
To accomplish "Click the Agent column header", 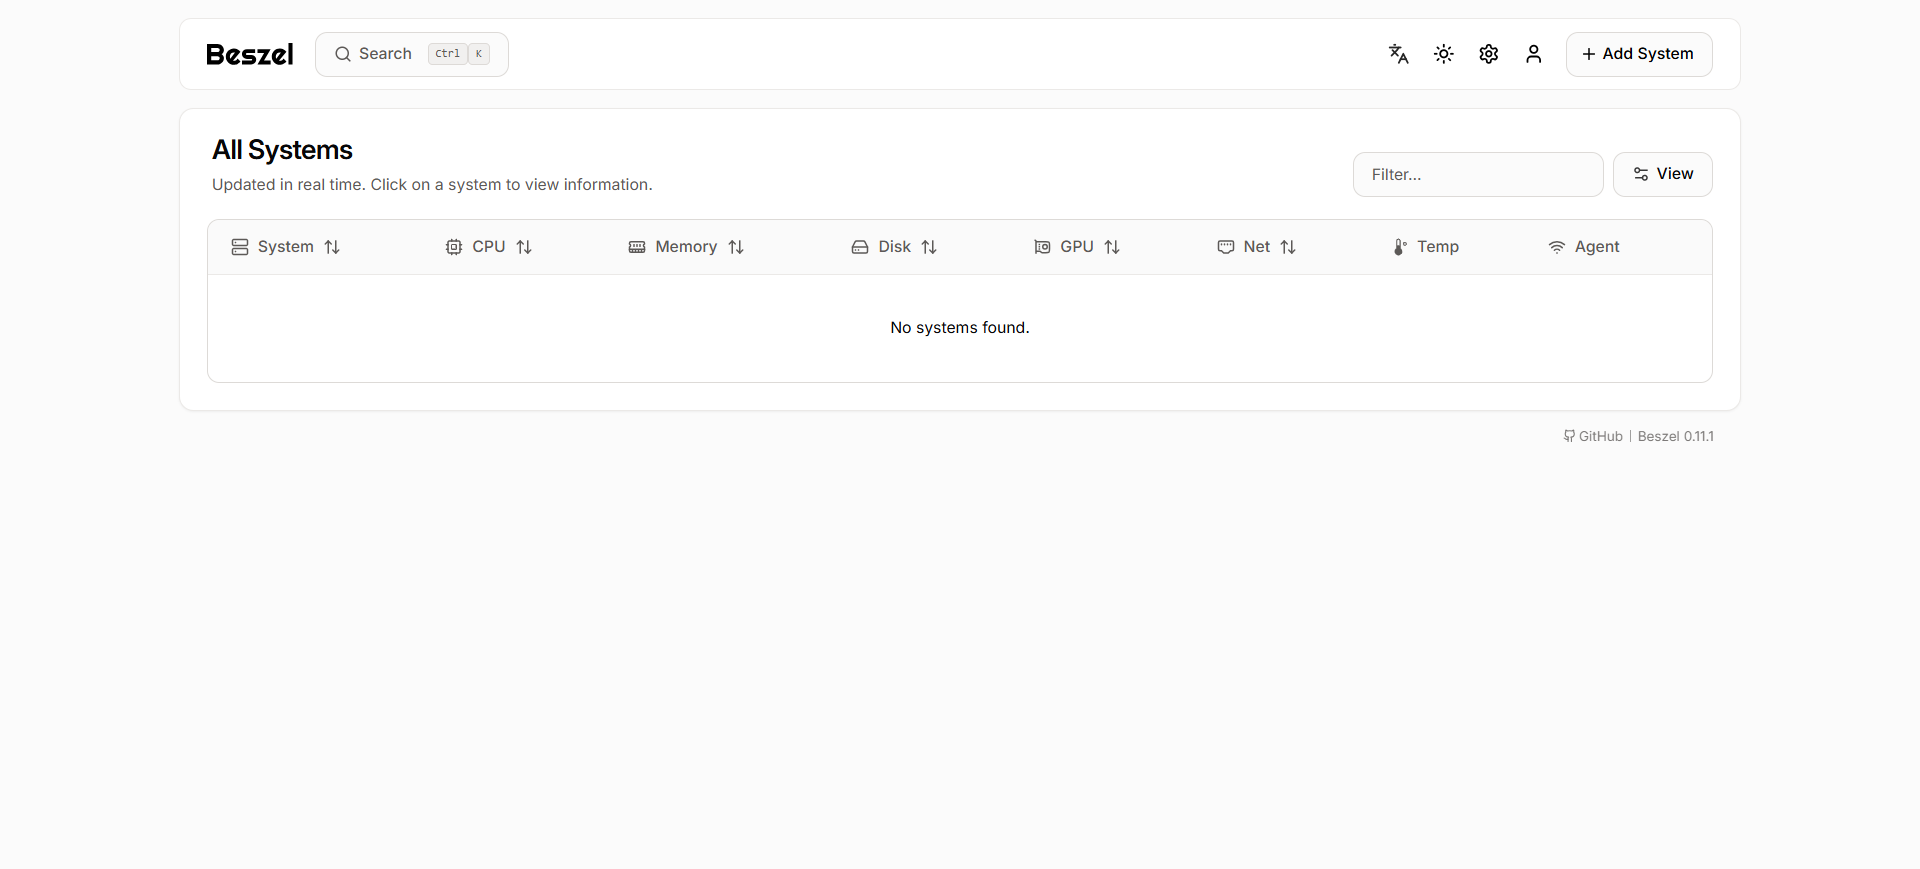I will [1584, 247].
